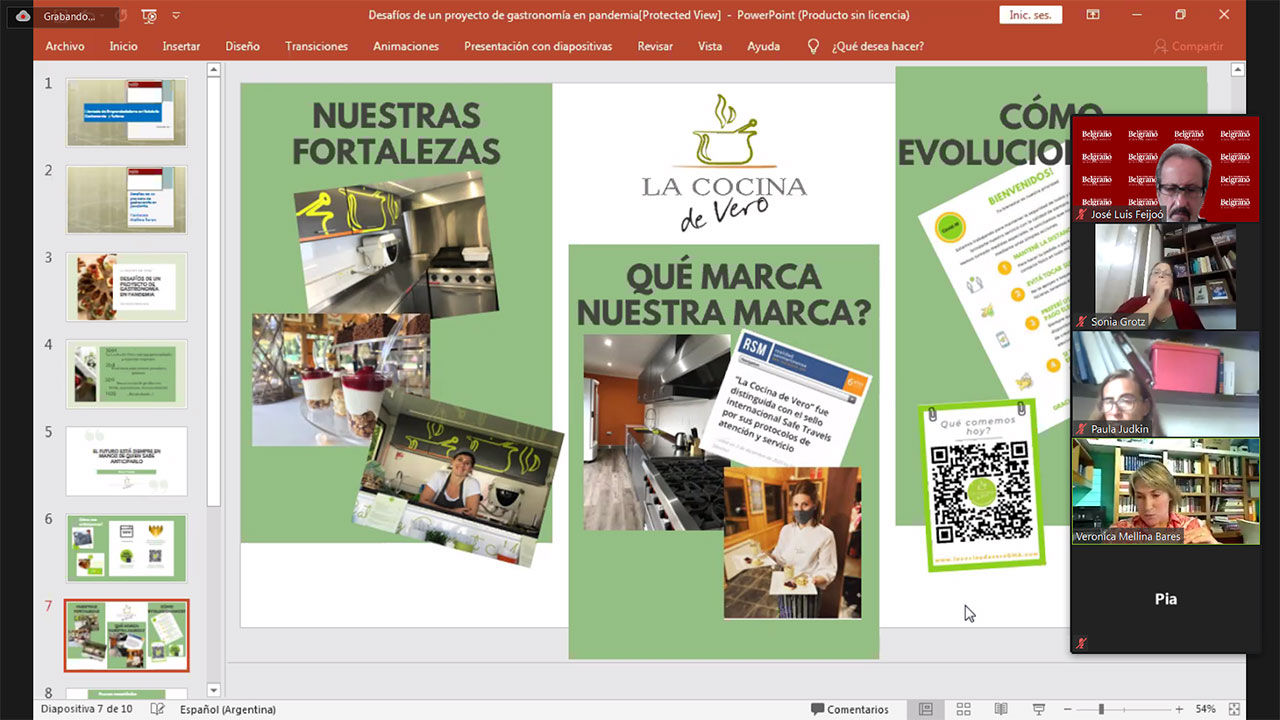
Task: Click Start From Beginning slideshow icon
Action: (149, 16)
